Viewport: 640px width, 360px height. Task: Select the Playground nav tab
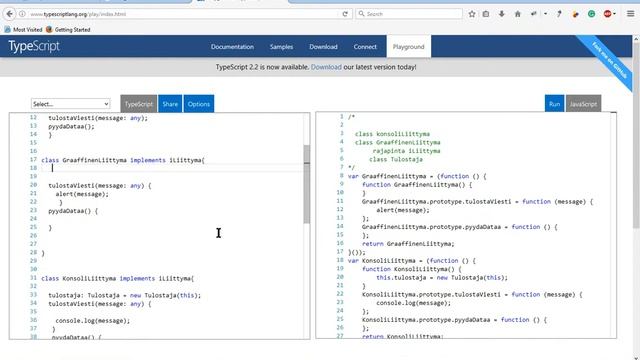pyautogui.click(x=409, y=47)
